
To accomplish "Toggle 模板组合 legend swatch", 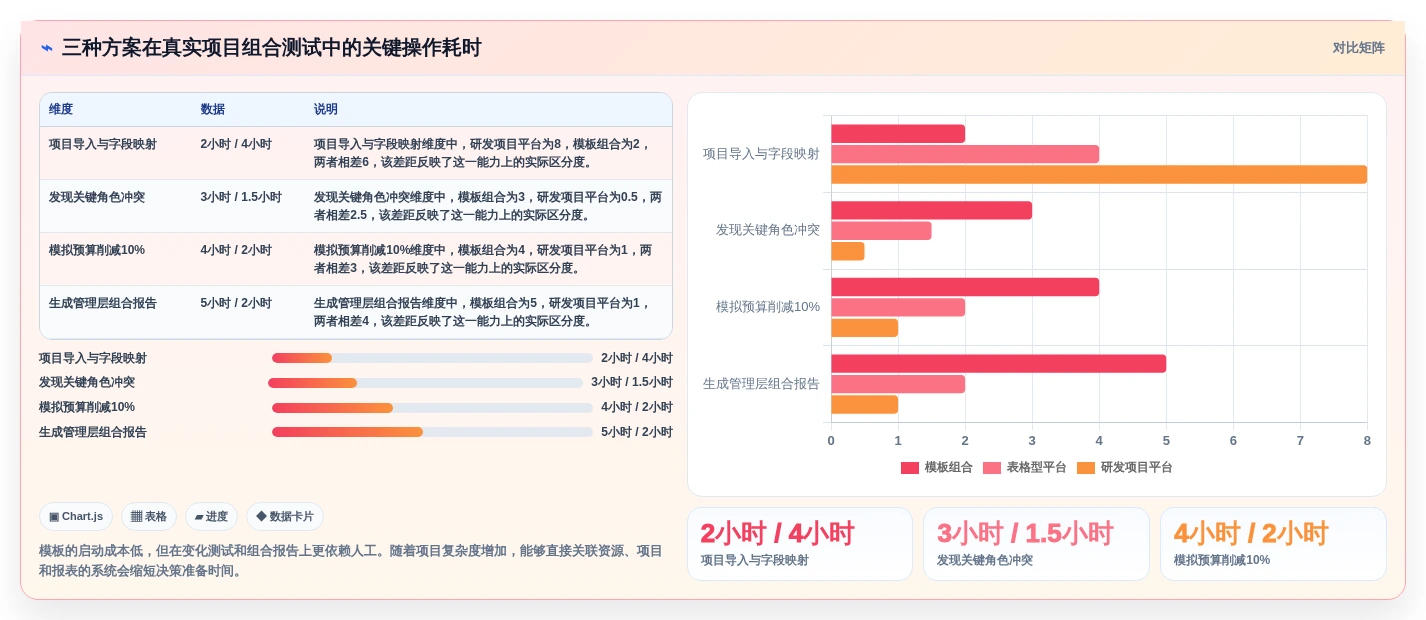I will click(x=910, y=468).
